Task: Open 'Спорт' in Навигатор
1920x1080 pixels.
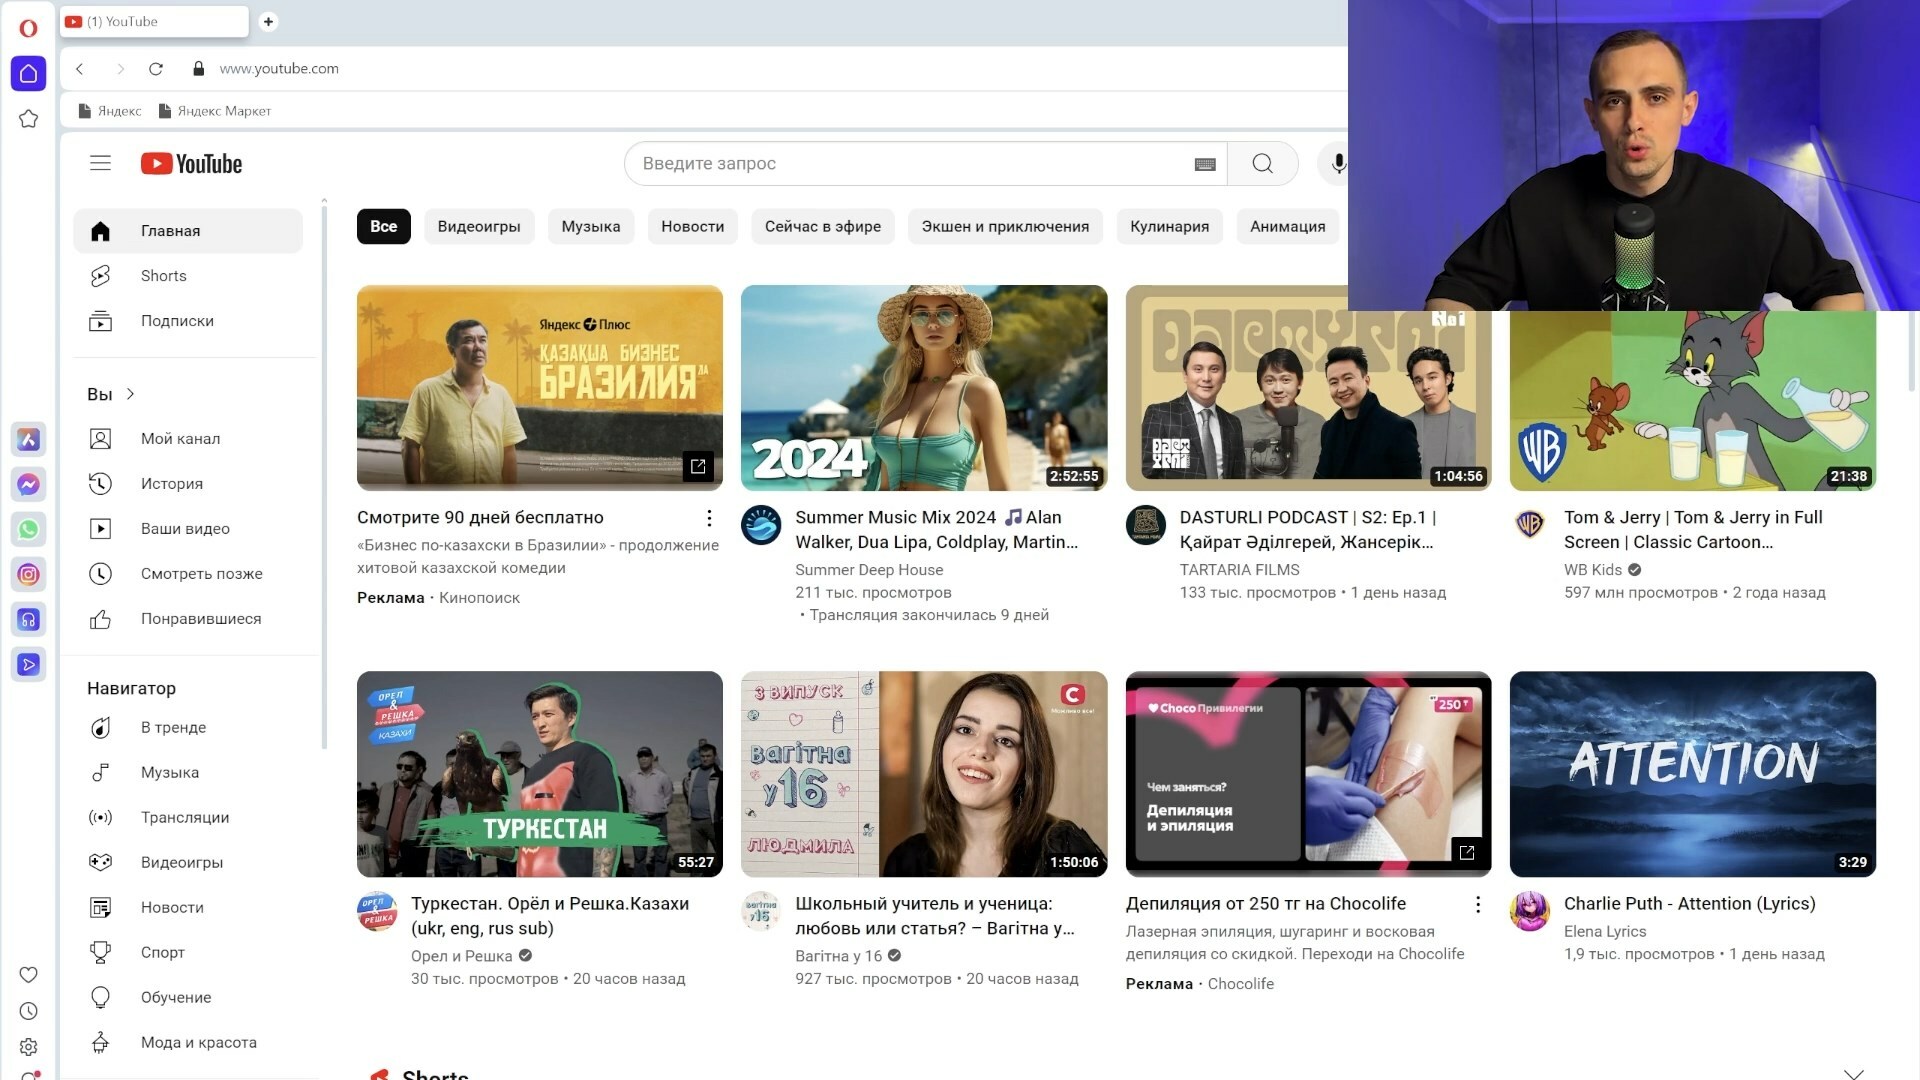Action: point(188,953)
